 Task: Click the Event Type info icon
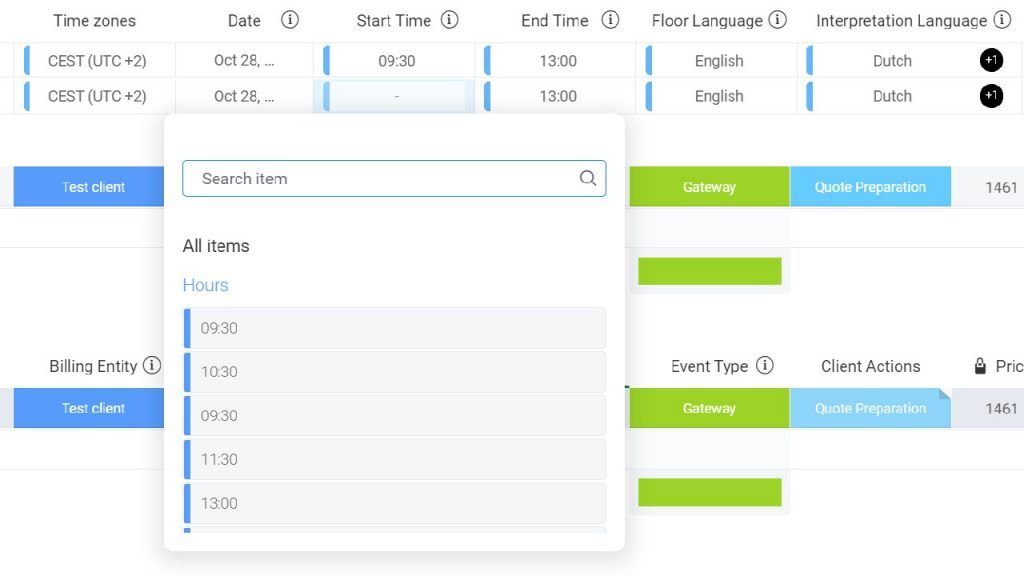[x=766, y=366]
